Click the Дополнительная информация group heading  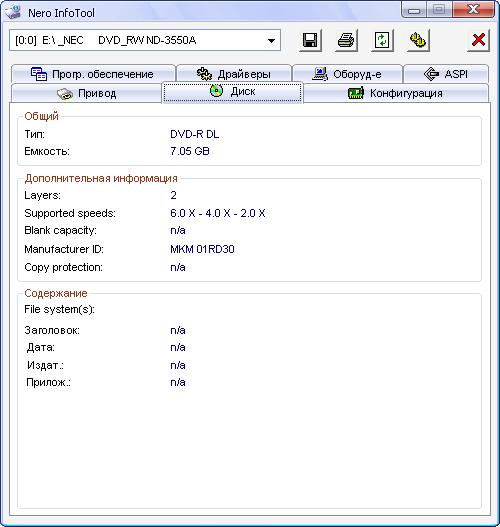pyautogui.click(x=101, y=178)
